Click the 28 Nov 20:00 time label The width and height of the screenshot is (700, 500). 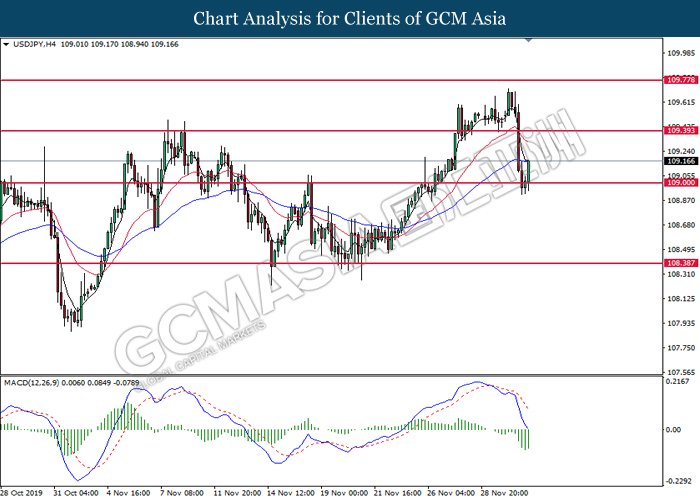[x=504, y=493]
